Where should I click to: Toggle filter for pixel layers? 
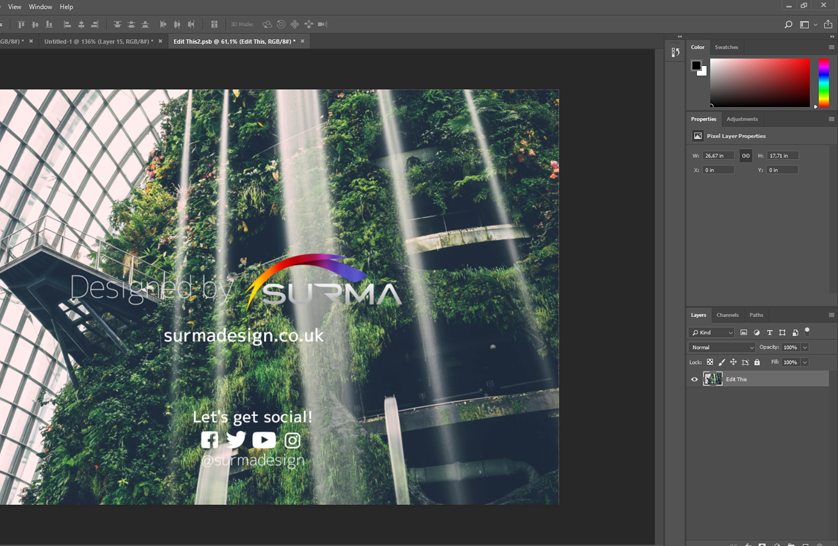click(743, 332)
